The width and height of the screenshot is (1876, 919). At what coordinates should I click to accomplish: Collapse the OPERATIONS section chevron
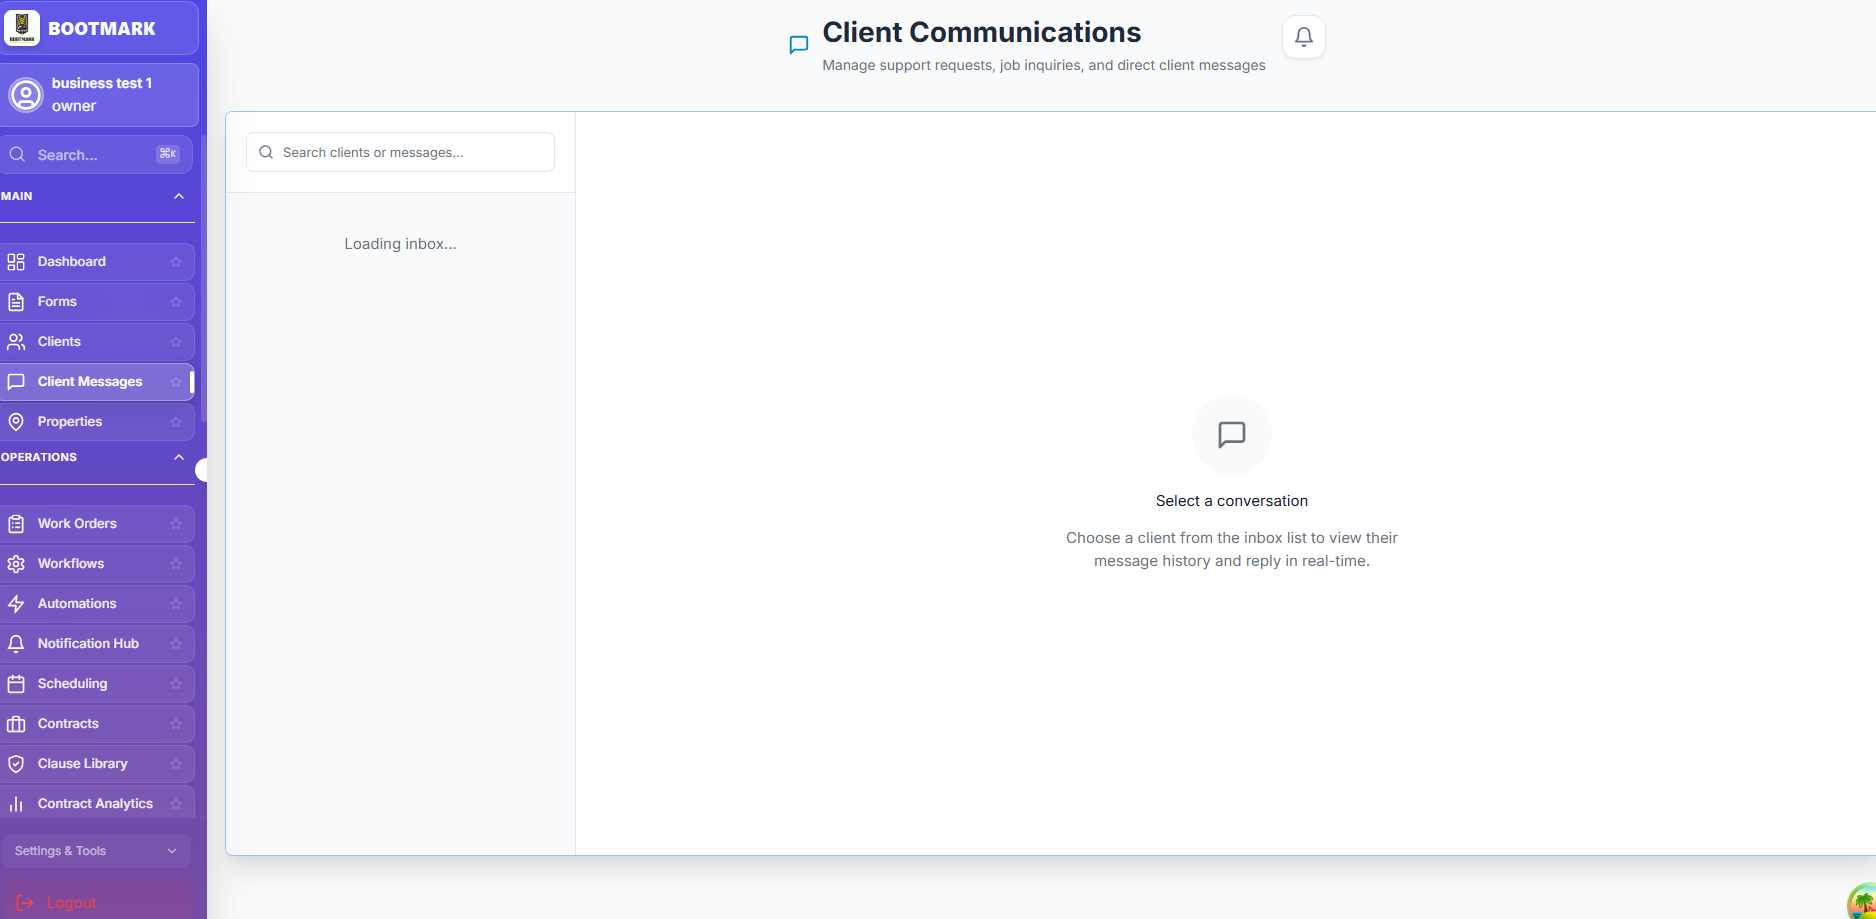[x=179, y=457]
